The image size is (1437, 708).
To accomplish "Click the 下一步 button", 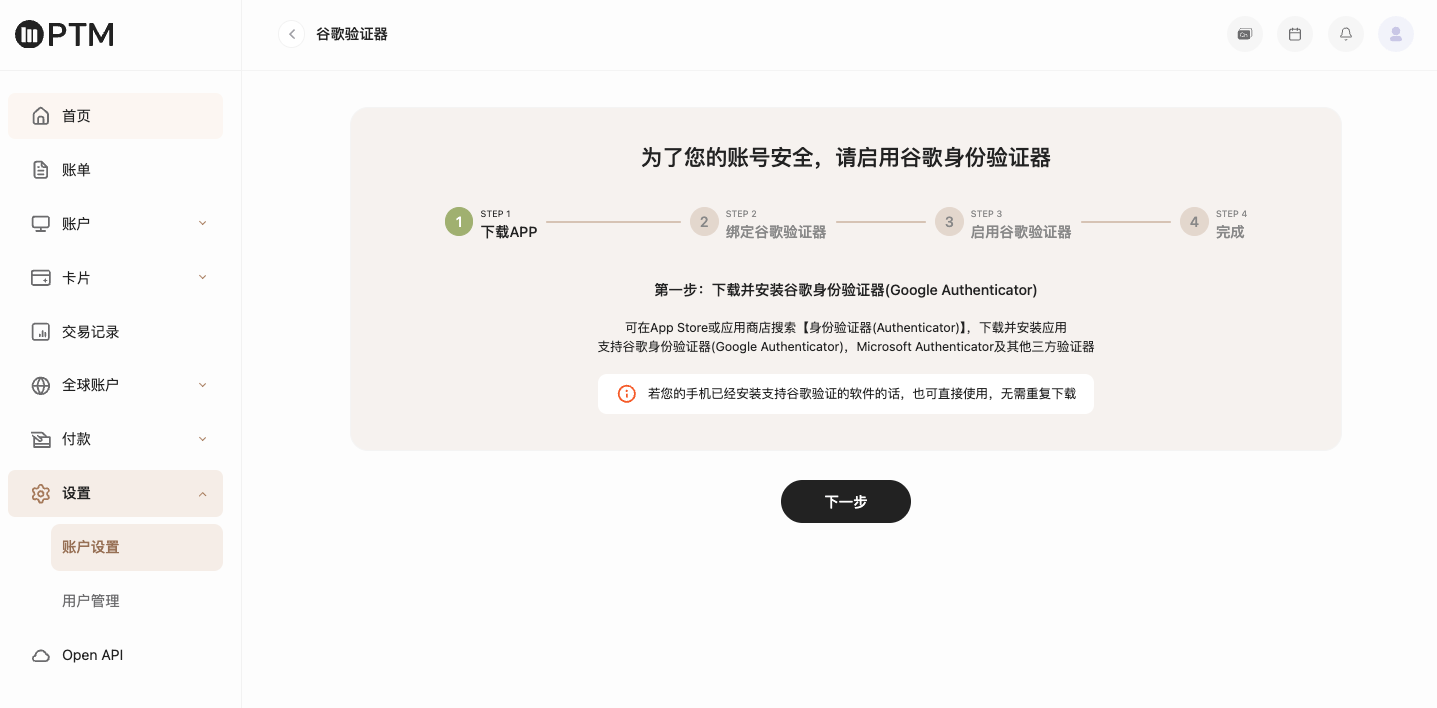I will [x=846, y=501].
